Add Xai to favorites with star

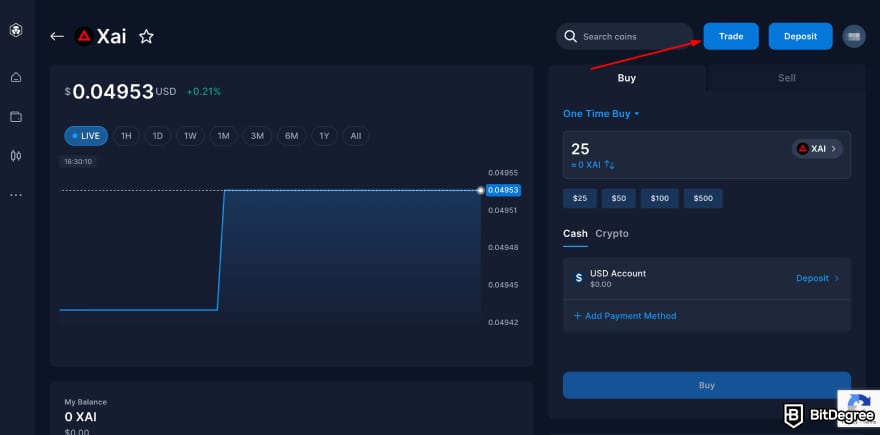(146, 36)
